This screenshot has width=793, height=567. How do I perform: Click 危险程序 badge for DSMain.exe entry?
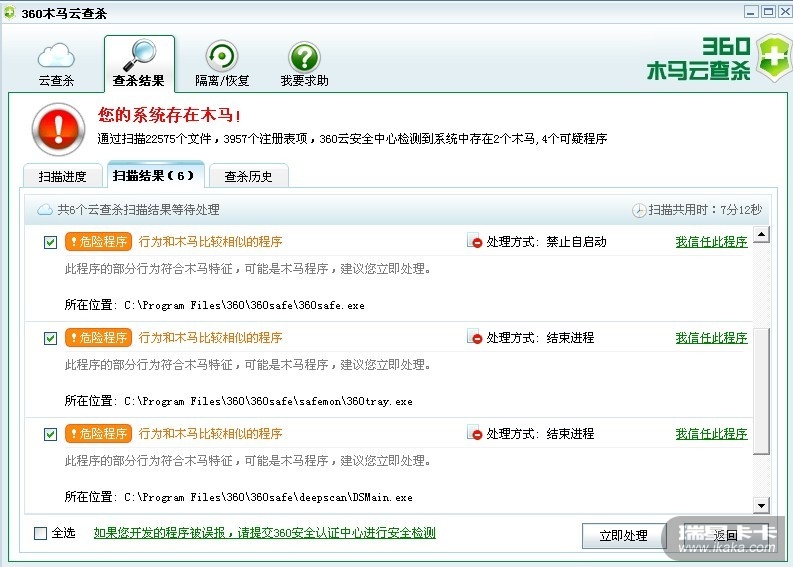[99, 433]
